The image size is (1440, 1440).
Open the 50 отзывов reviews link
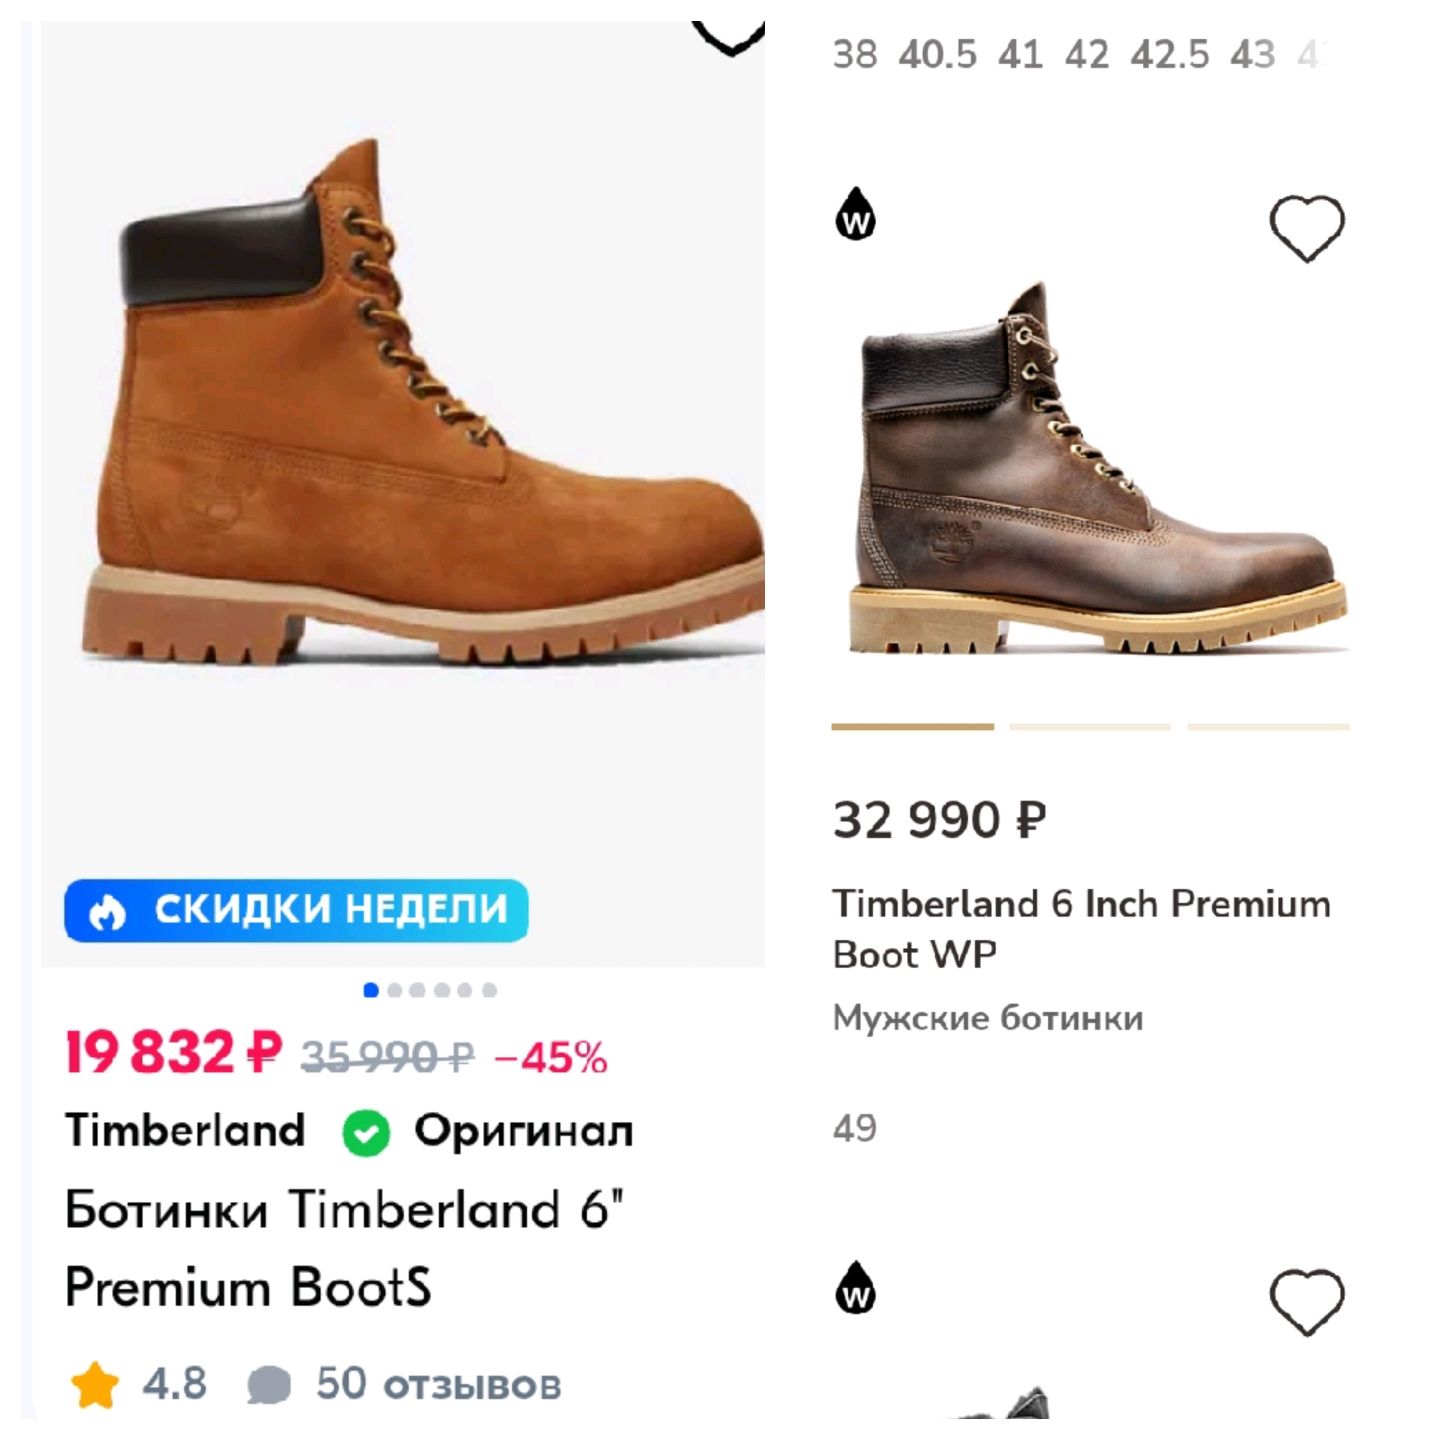click(x=438, y=1385)
